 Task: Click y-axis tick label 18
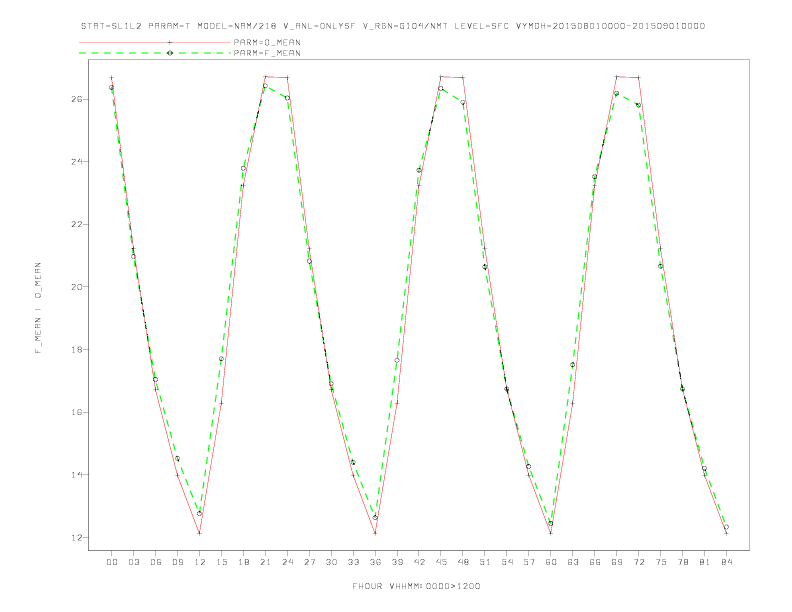pyautogui.click(x=75, y=349)
